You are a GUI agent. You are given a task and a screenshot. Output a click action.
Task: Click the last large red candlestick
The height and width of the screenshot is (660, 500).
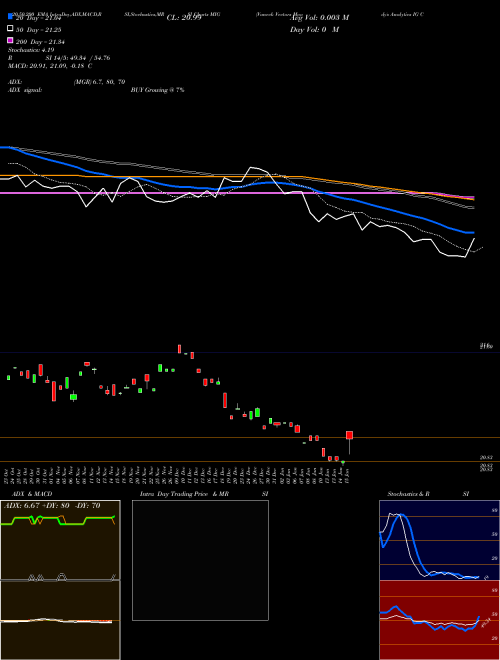pos(349,435)
